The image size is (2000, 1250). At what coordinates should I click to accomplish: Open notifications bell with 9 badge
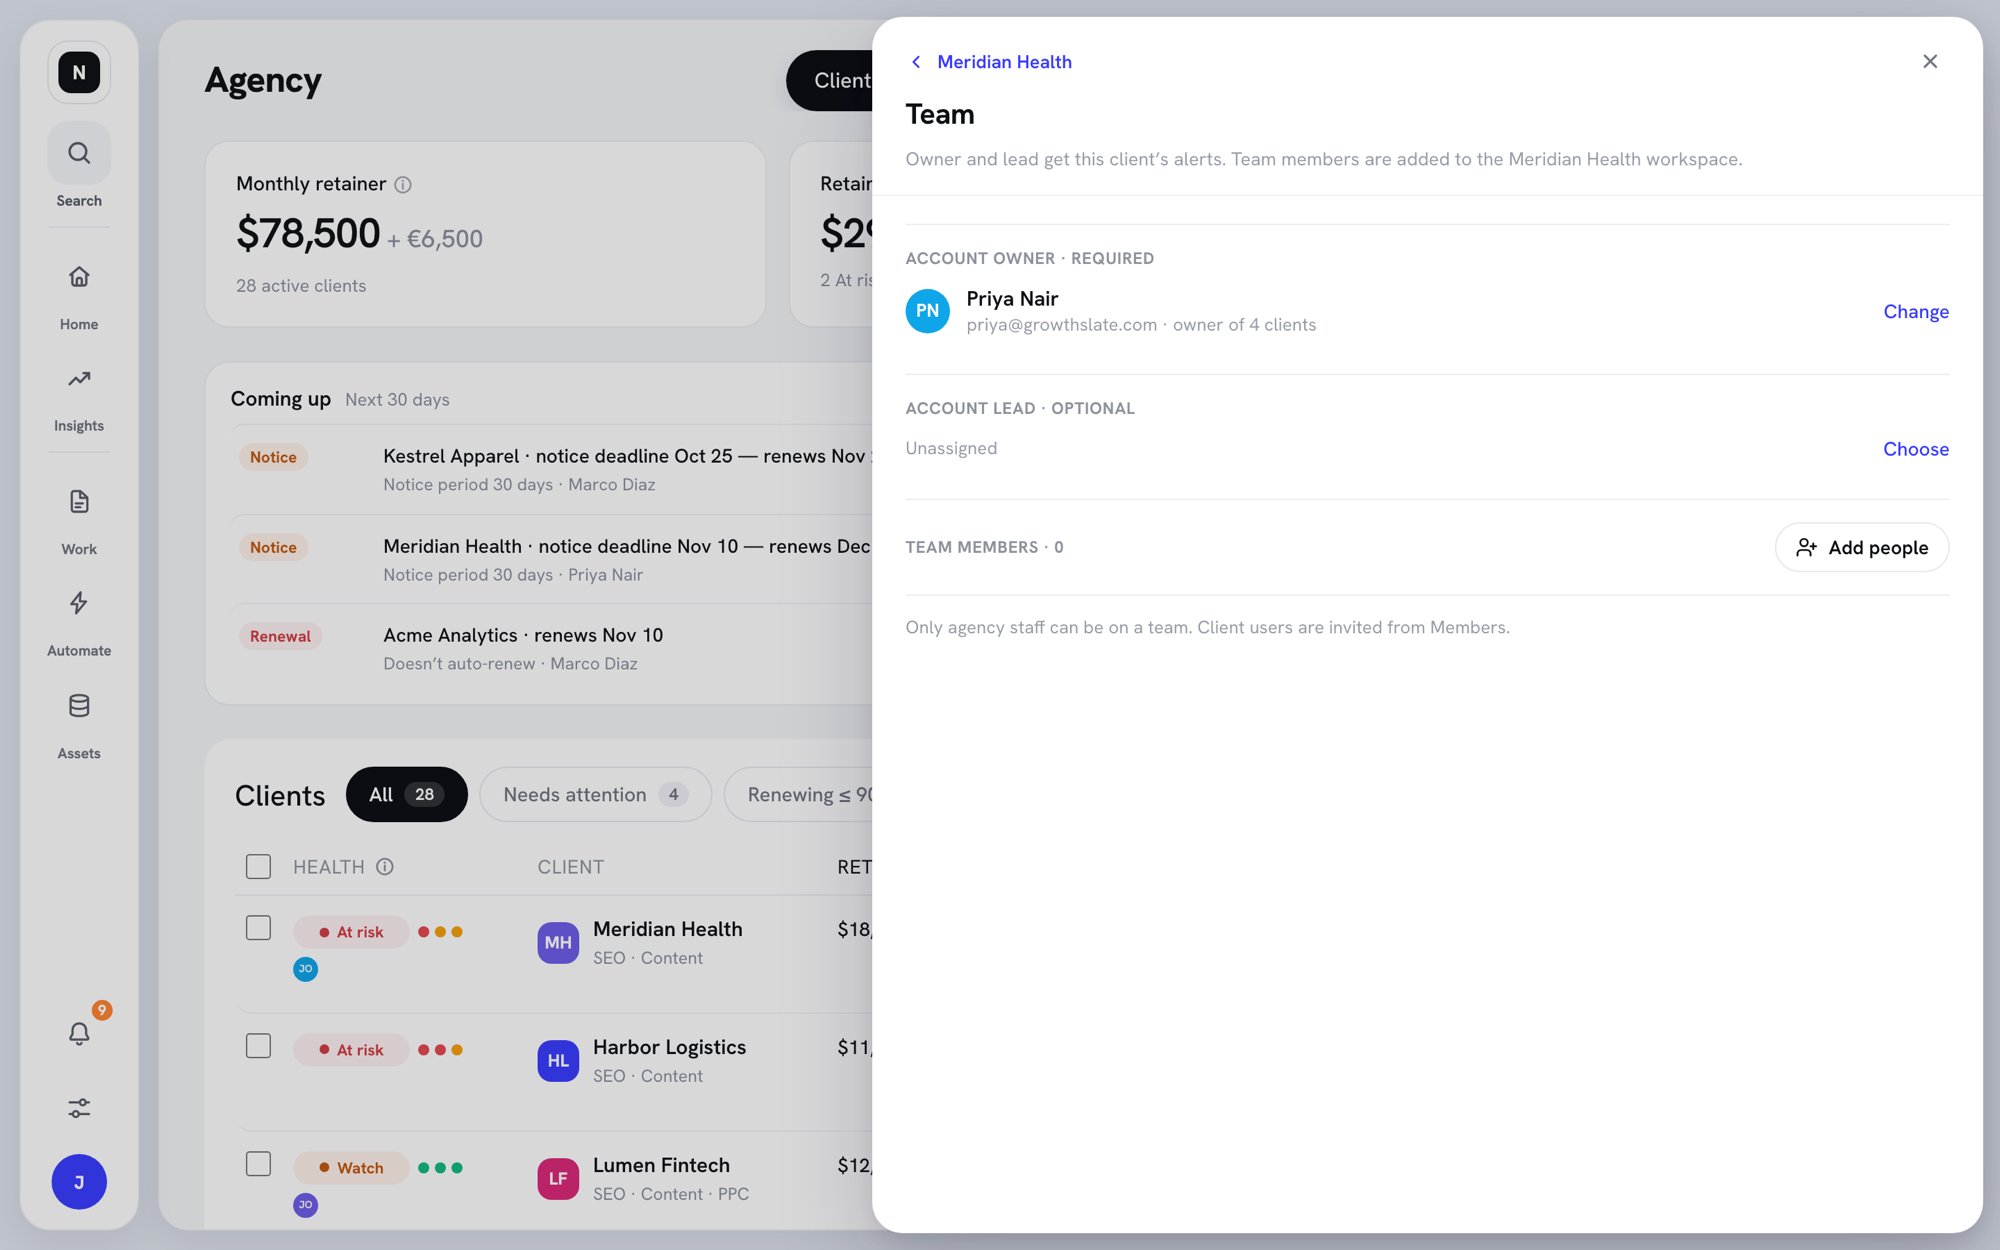point(79,1032)
